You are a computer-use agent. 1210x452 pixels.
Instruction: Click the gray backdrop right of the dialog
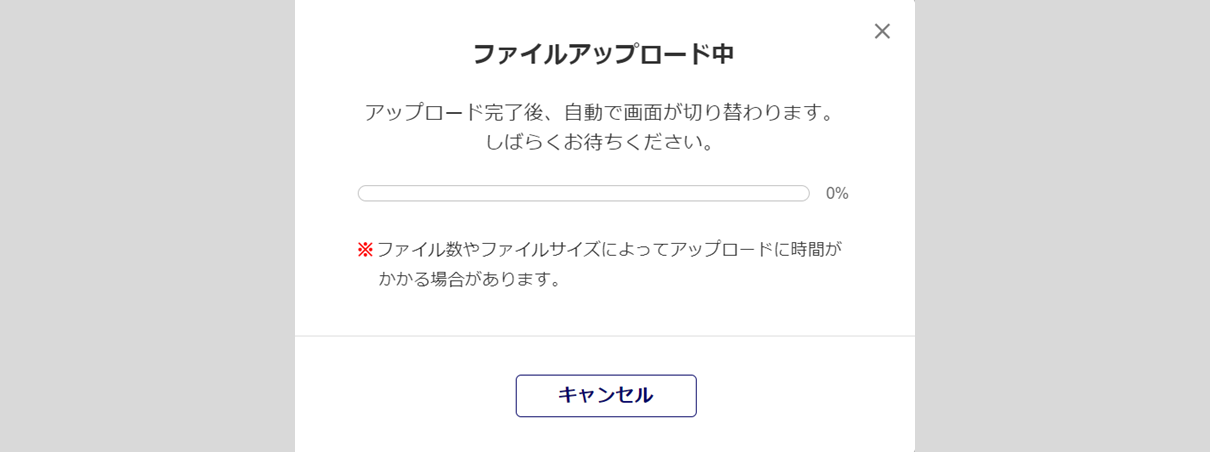[x=1062, y=226]
